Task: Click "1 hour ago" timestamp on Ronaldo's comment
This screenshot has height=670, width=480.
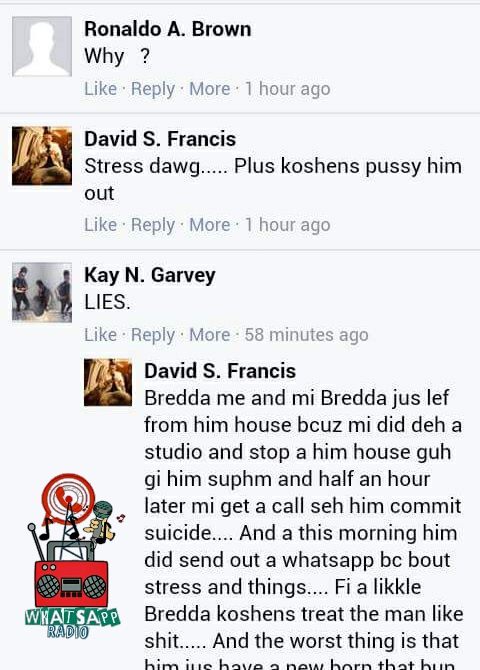Action: coord(287,89)
